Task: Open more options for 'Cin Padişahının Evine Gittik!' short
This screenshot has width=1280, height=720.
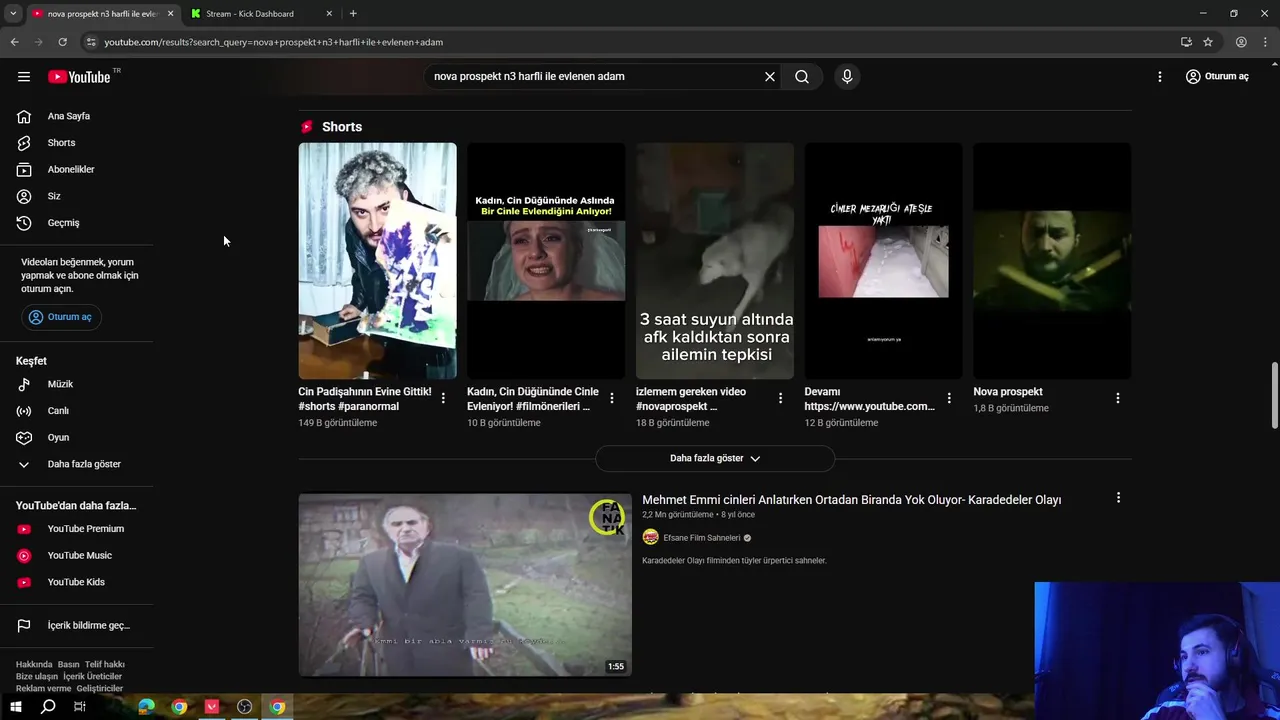Action: [x=443, y=398]
